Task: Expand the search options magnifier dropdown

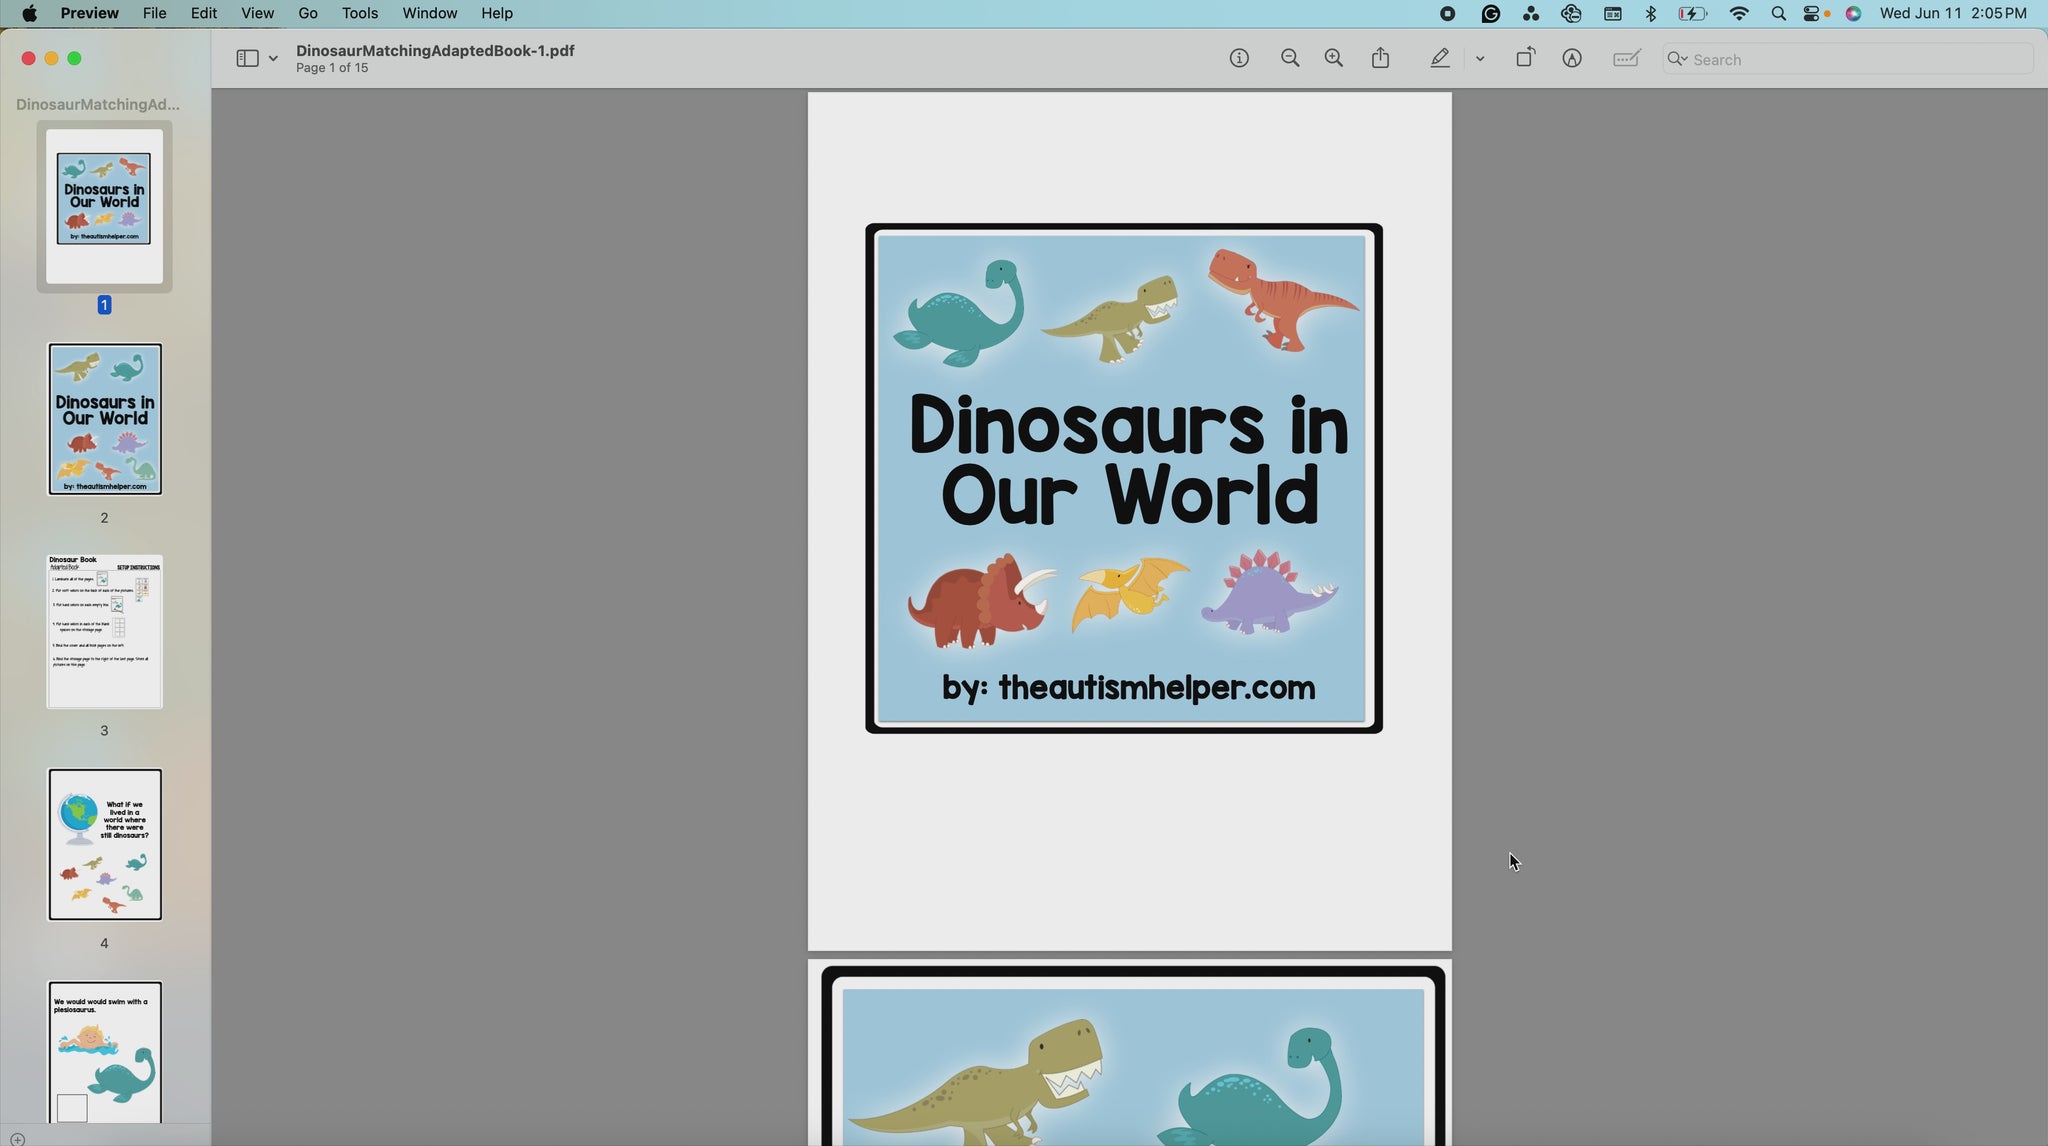Action: (x=1677, y=59)
